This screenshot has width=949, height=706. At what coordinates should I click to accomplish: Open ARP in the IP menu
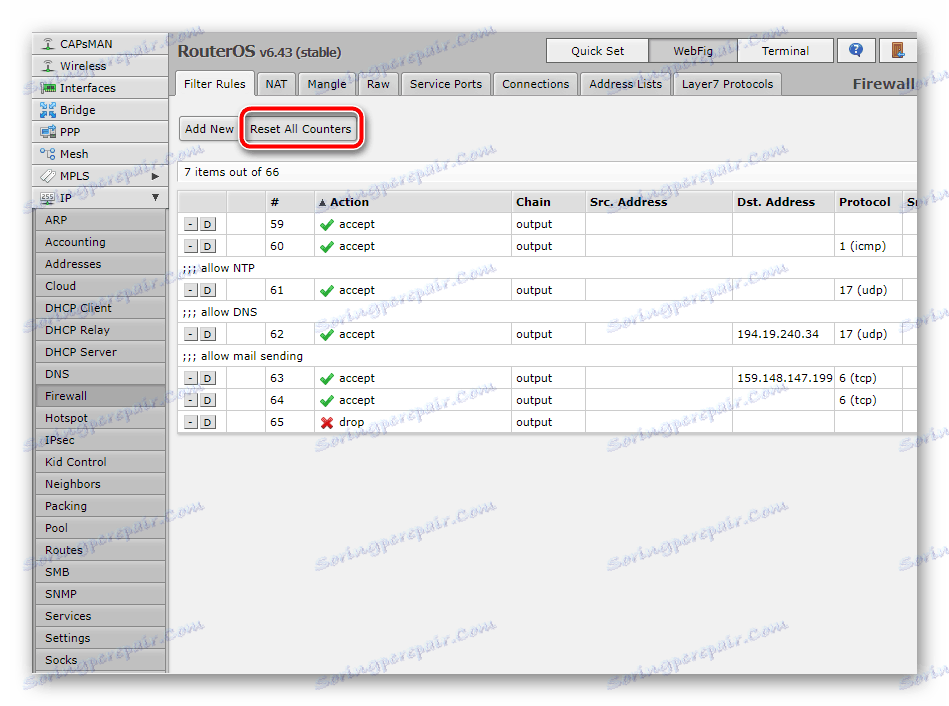point(100,220)
